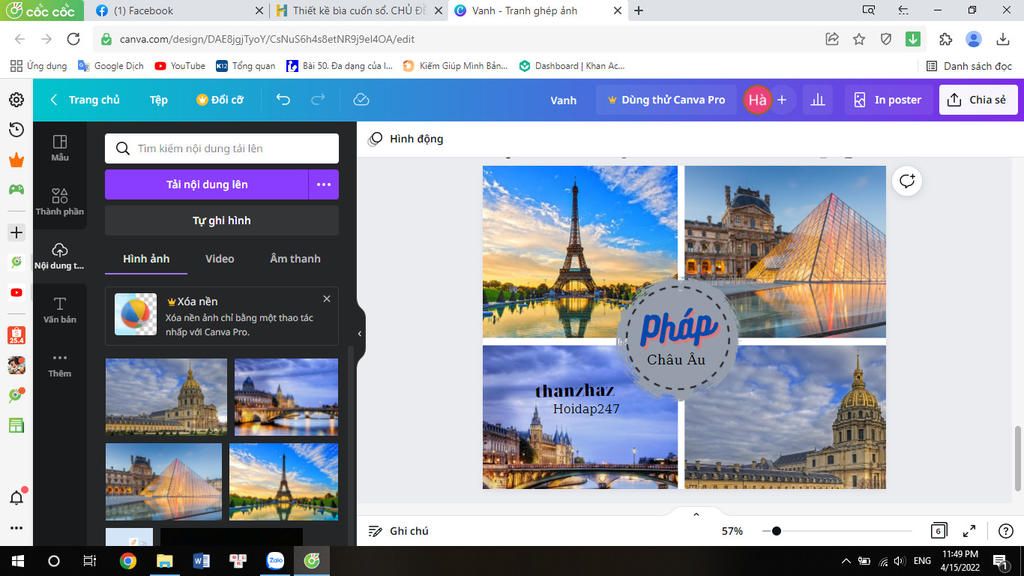Collapse the side panel arrow
Image resolution: width=1024 pixels, height=576 pixels.
tap(359, 334)
